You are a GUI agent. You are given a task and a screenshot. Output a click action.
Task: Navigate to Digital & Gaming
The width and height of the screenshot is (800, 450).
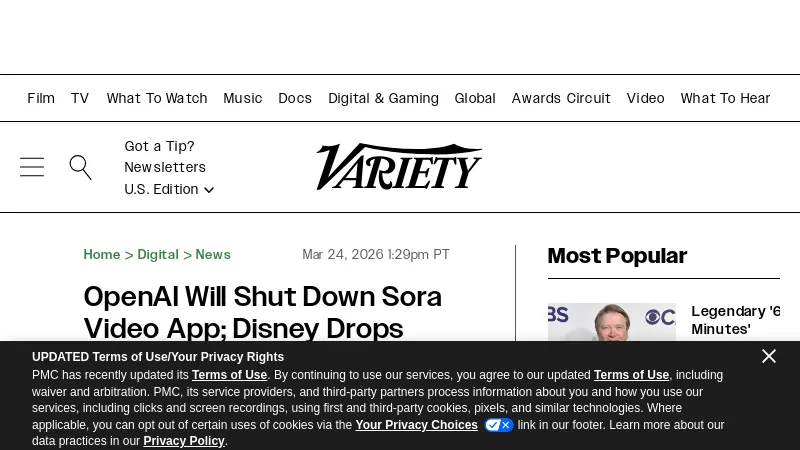(x=383, y=98)
